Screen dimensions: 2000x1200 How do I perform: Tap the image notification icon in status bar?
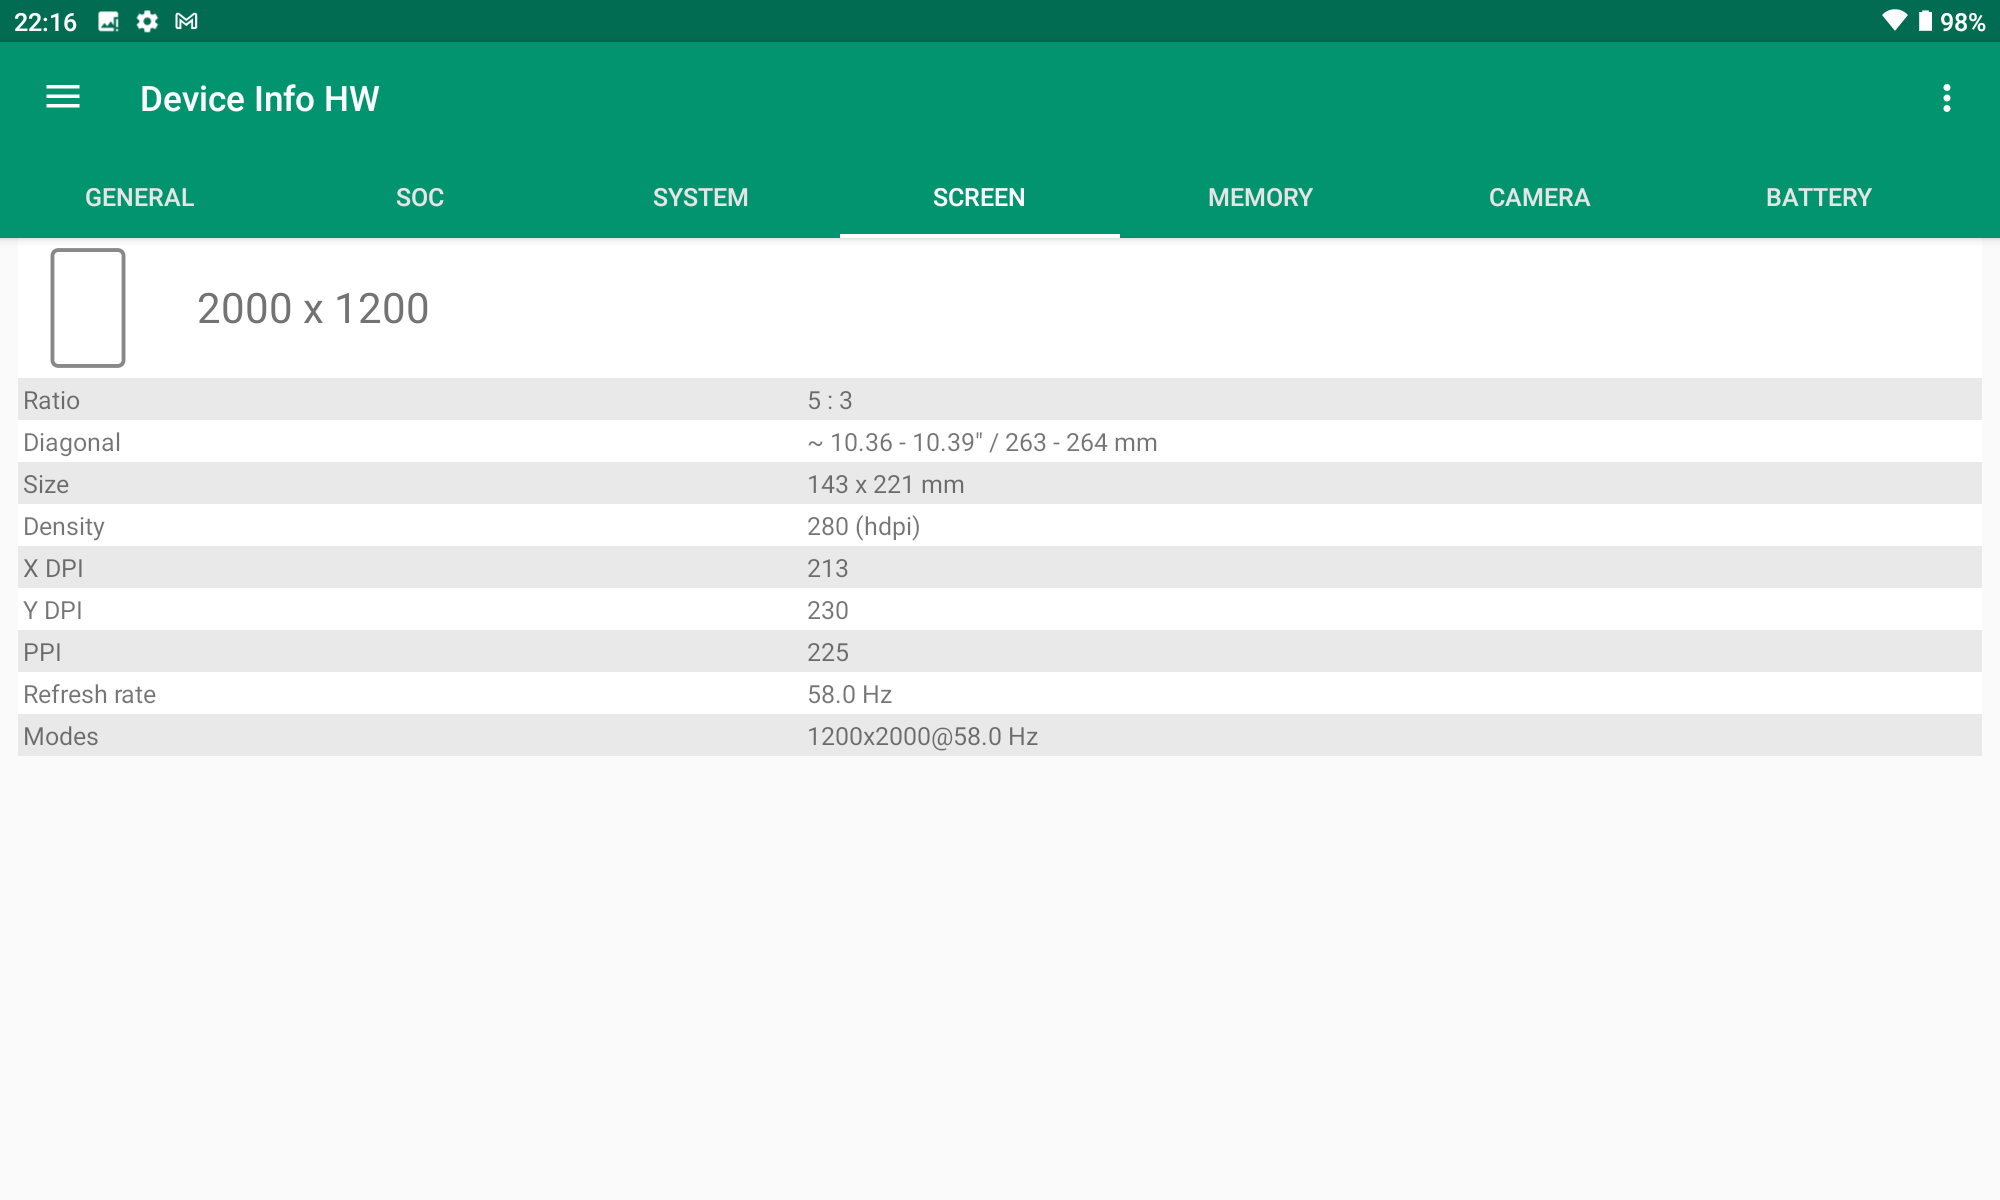pyautogui.click(x=108, y=21)
